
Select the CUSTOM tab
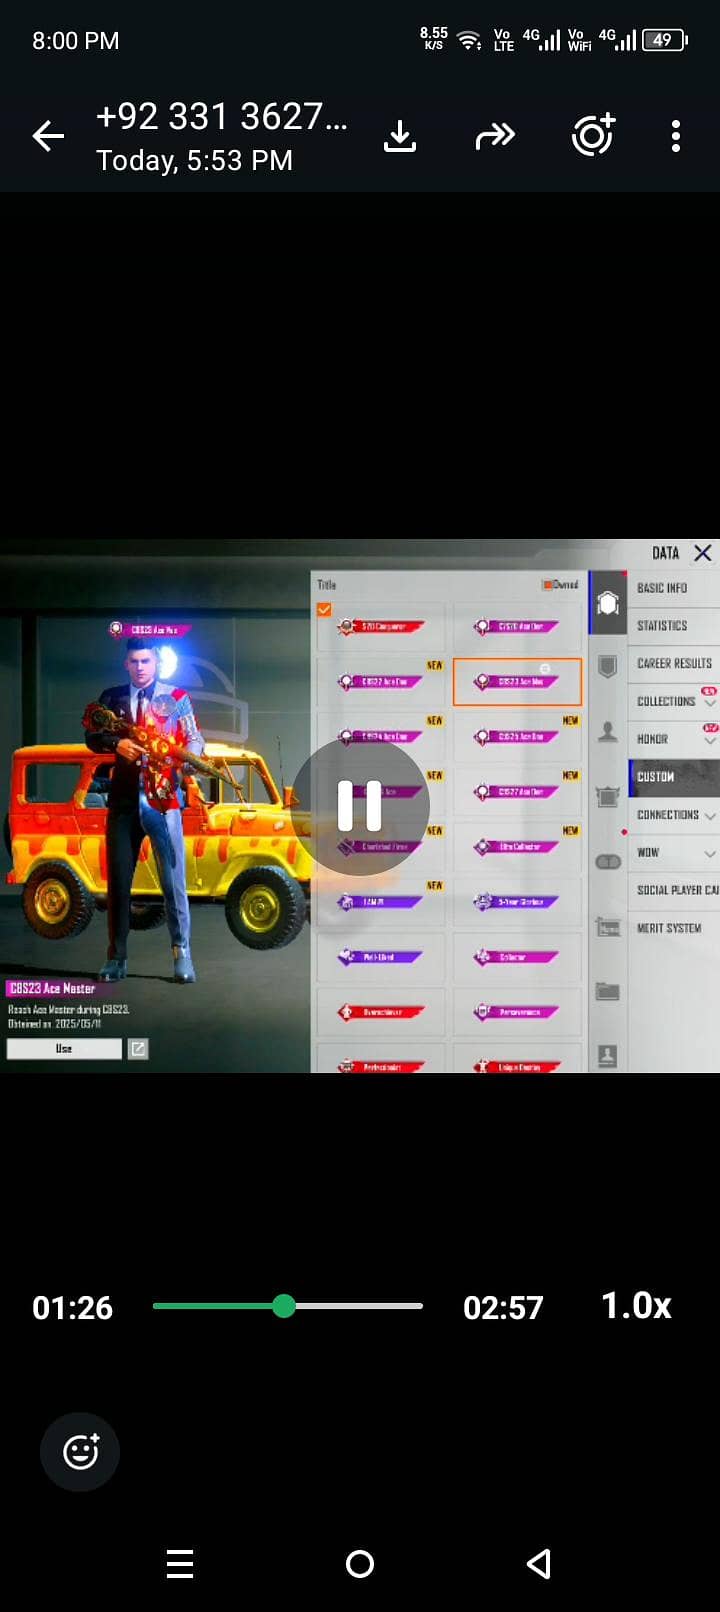(673, 777)
